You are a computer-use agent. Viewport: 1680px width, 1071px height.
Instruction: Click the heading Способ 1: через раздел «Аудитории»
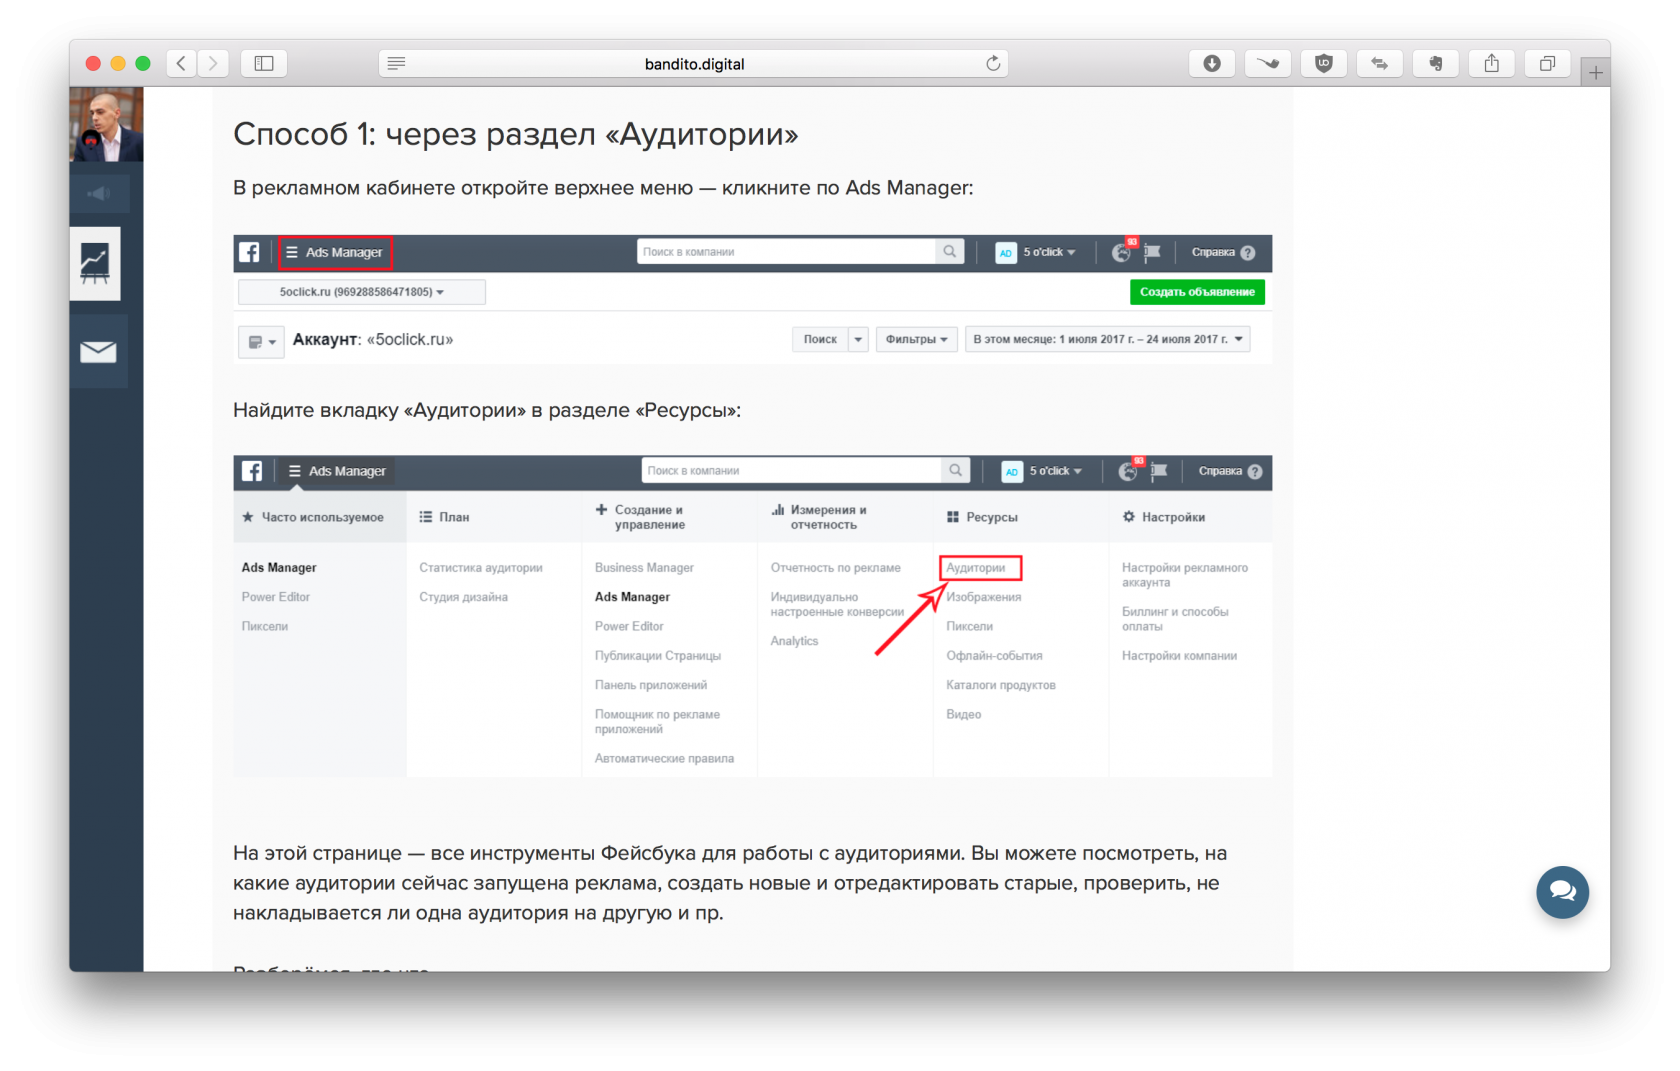click(516, 134)
